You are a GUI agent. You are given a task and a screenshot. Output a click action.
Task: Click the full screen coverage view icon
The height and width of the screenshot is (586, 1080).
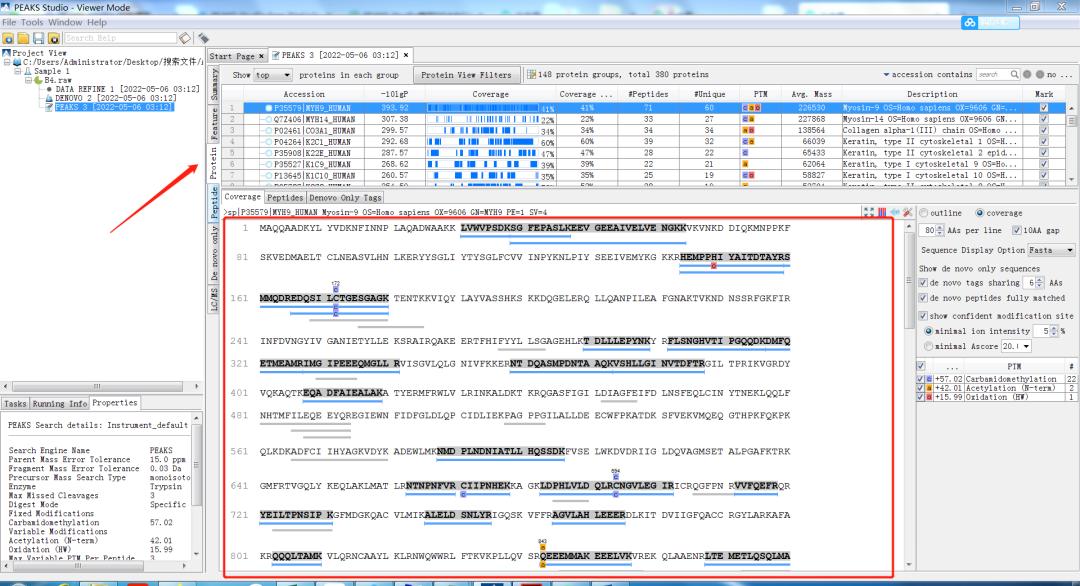coord(868,212)
